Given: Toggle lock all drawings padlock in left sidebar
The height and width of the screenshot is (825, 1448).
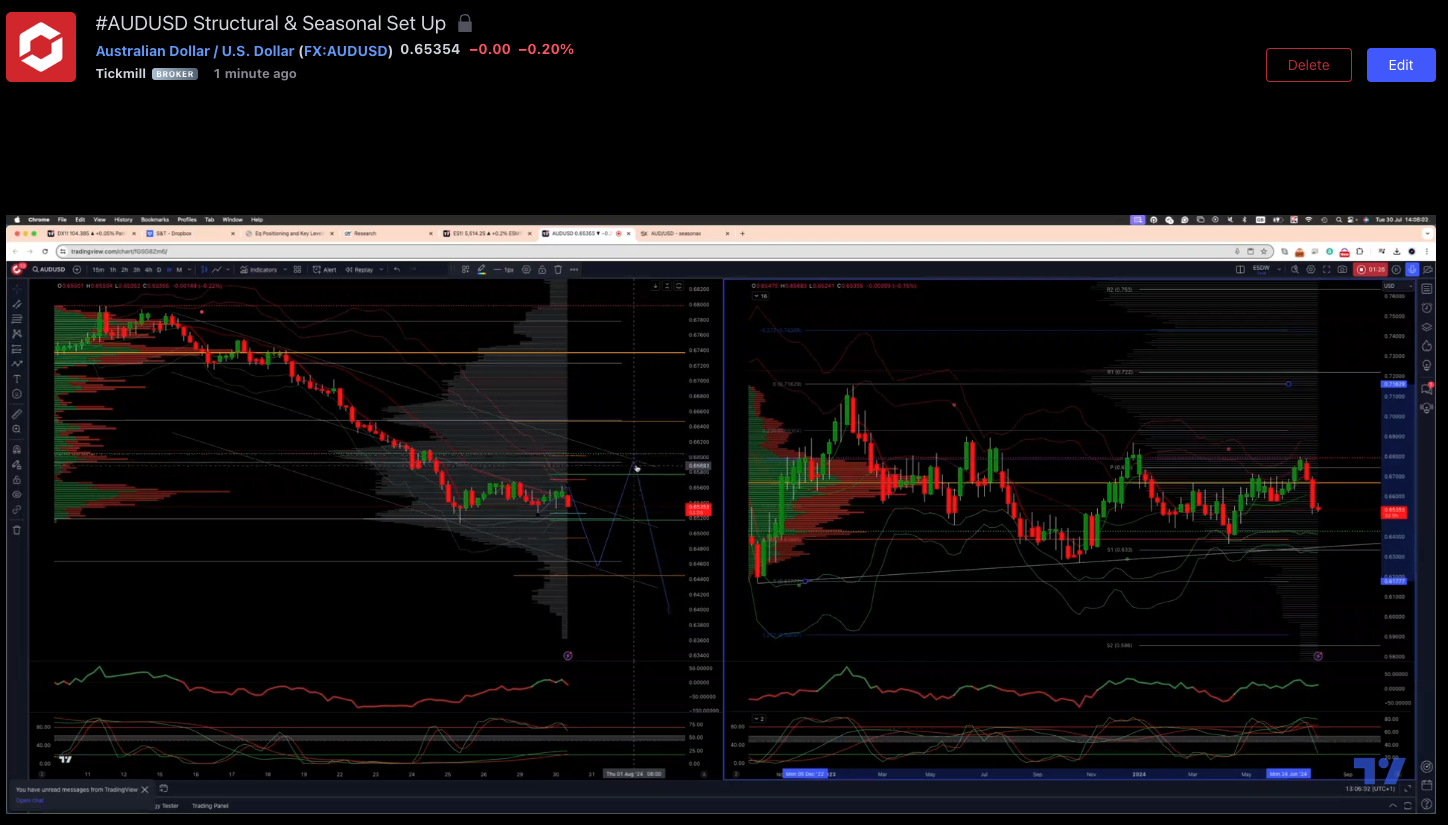Looking at the screenshot, I should 17,480.
